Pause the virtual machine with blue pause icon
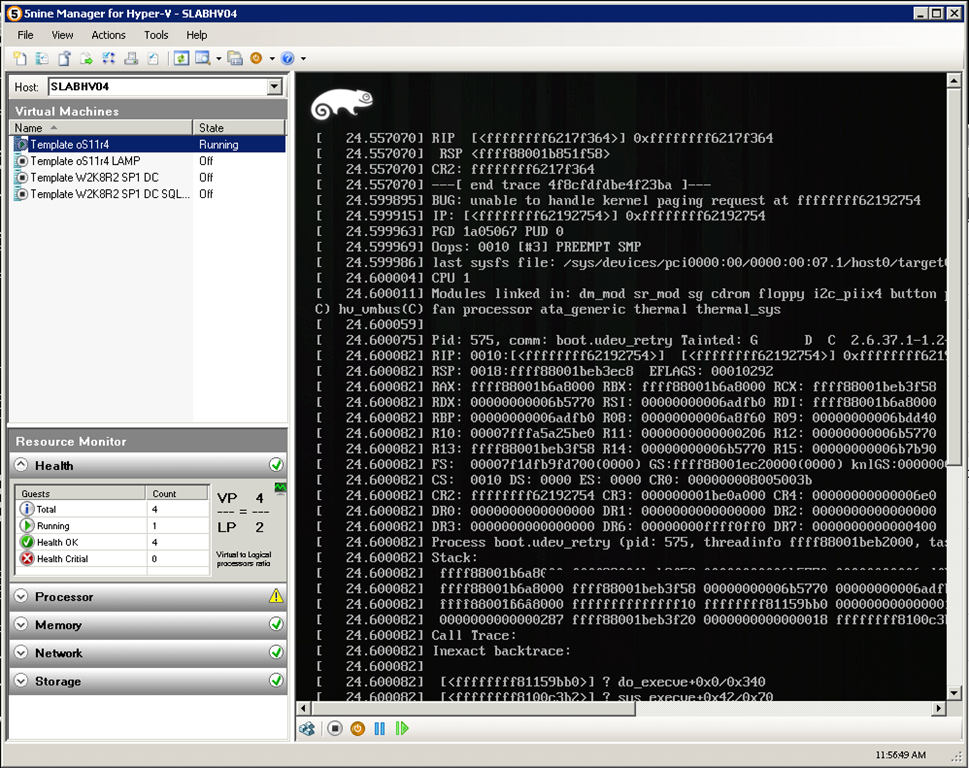The image size is (969, 768). click(x=380, y=729)
